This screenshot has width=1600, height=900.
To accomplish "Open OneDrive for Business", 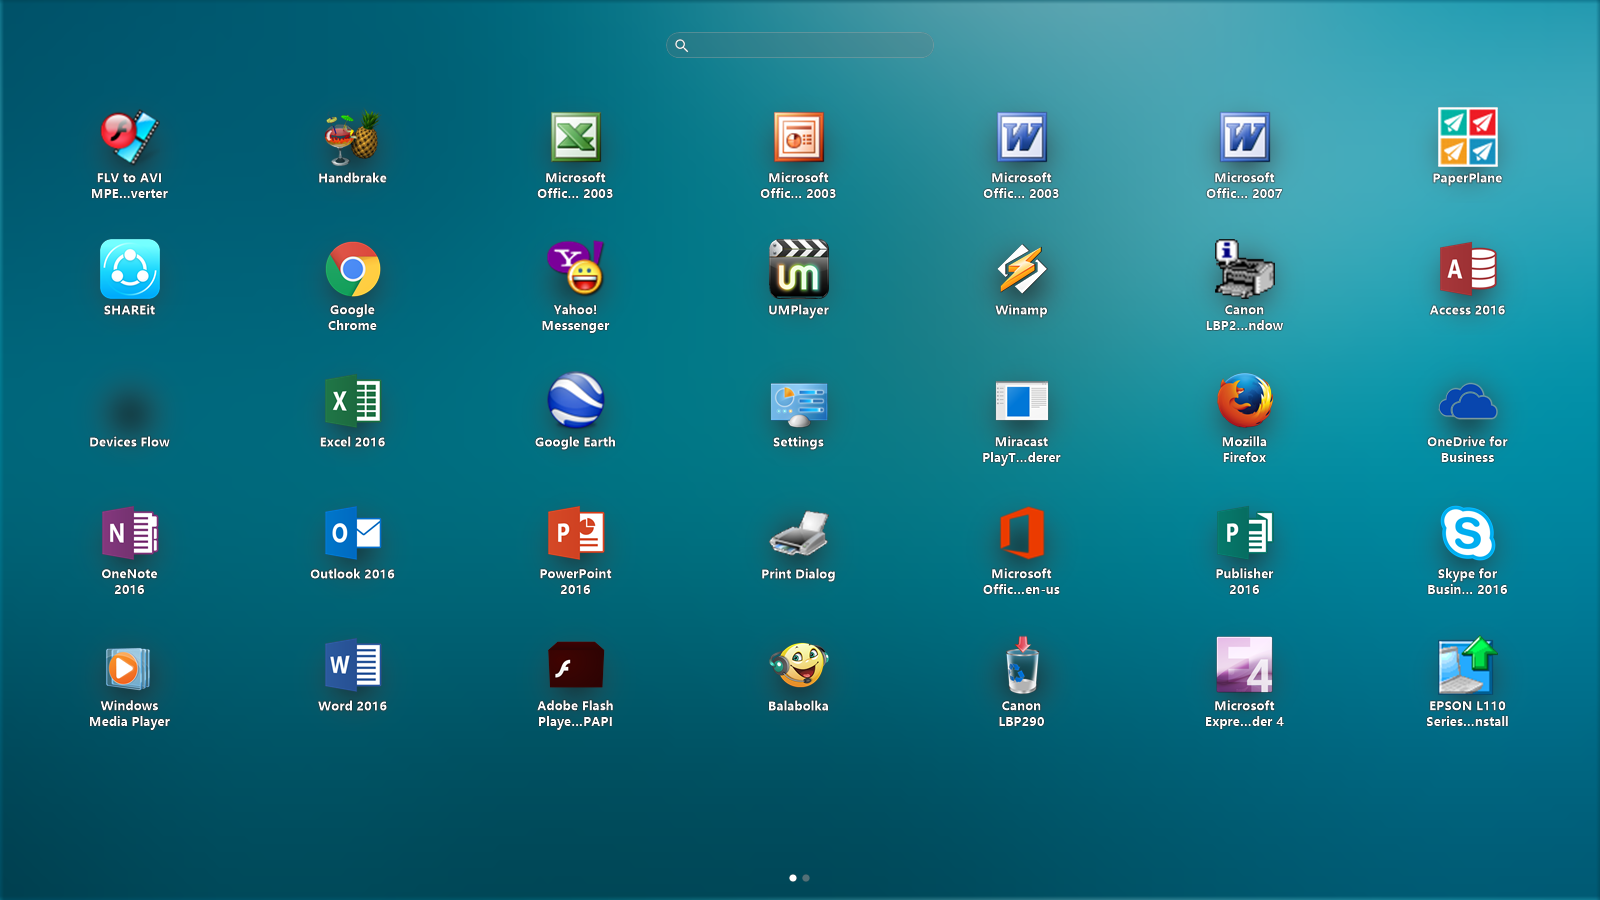I will [1467, 403].
